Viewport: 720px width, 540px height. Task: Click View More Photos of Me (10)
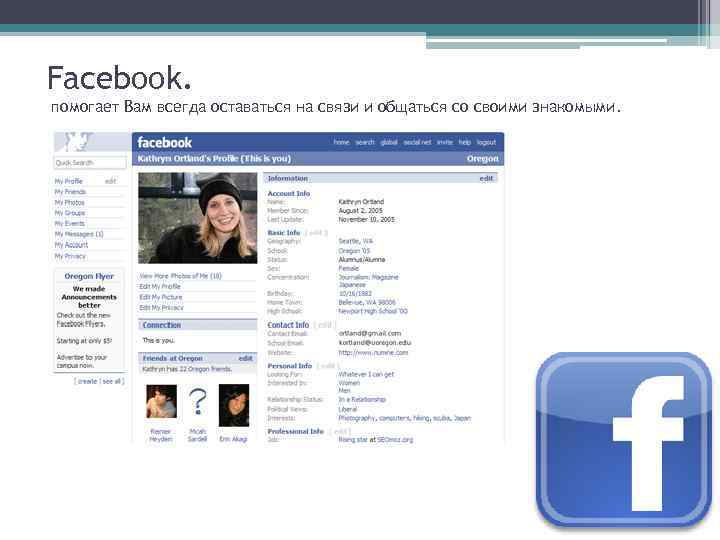[180, 276]
